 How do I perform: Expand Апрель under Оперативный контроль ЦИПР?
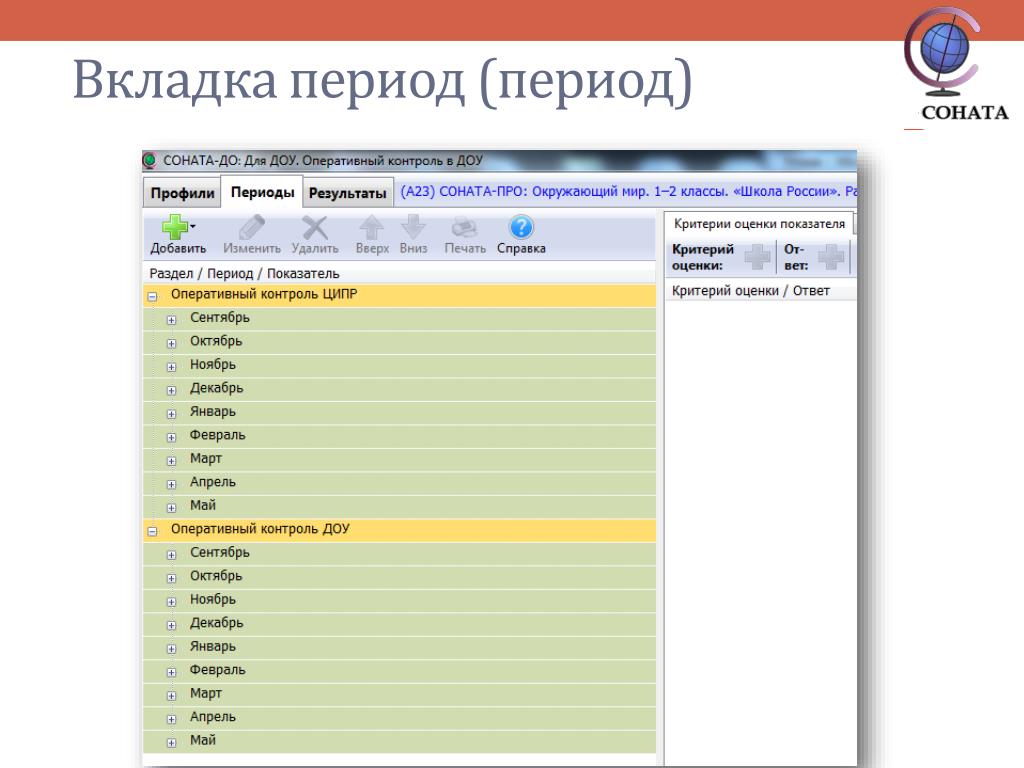click(x=171, y=485)
